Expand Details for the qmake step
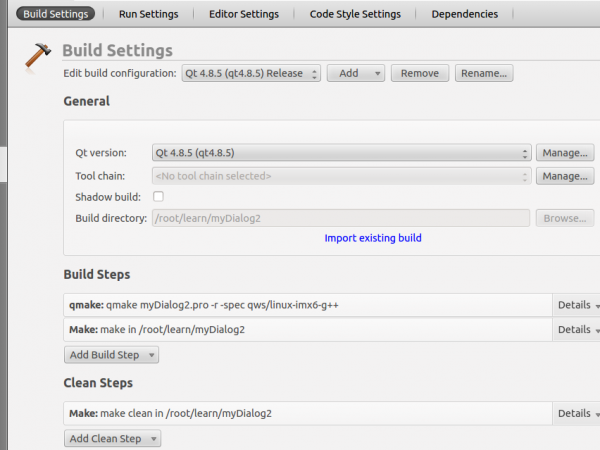Image resolution: width=600 pixels, height=450 pixels. (577, 304)
